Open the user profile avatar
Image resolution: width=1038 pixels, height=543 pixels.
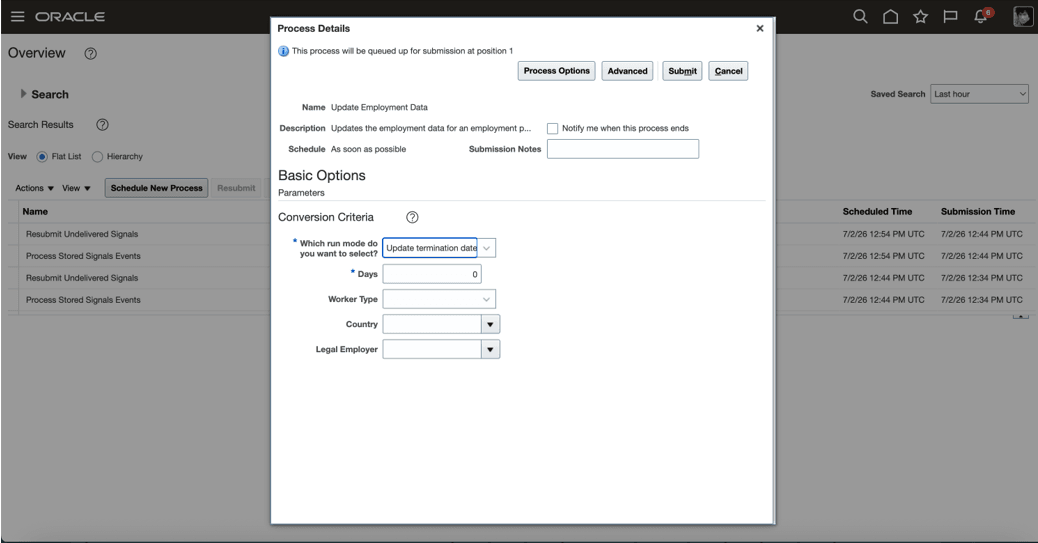[x=1023, y=17]
